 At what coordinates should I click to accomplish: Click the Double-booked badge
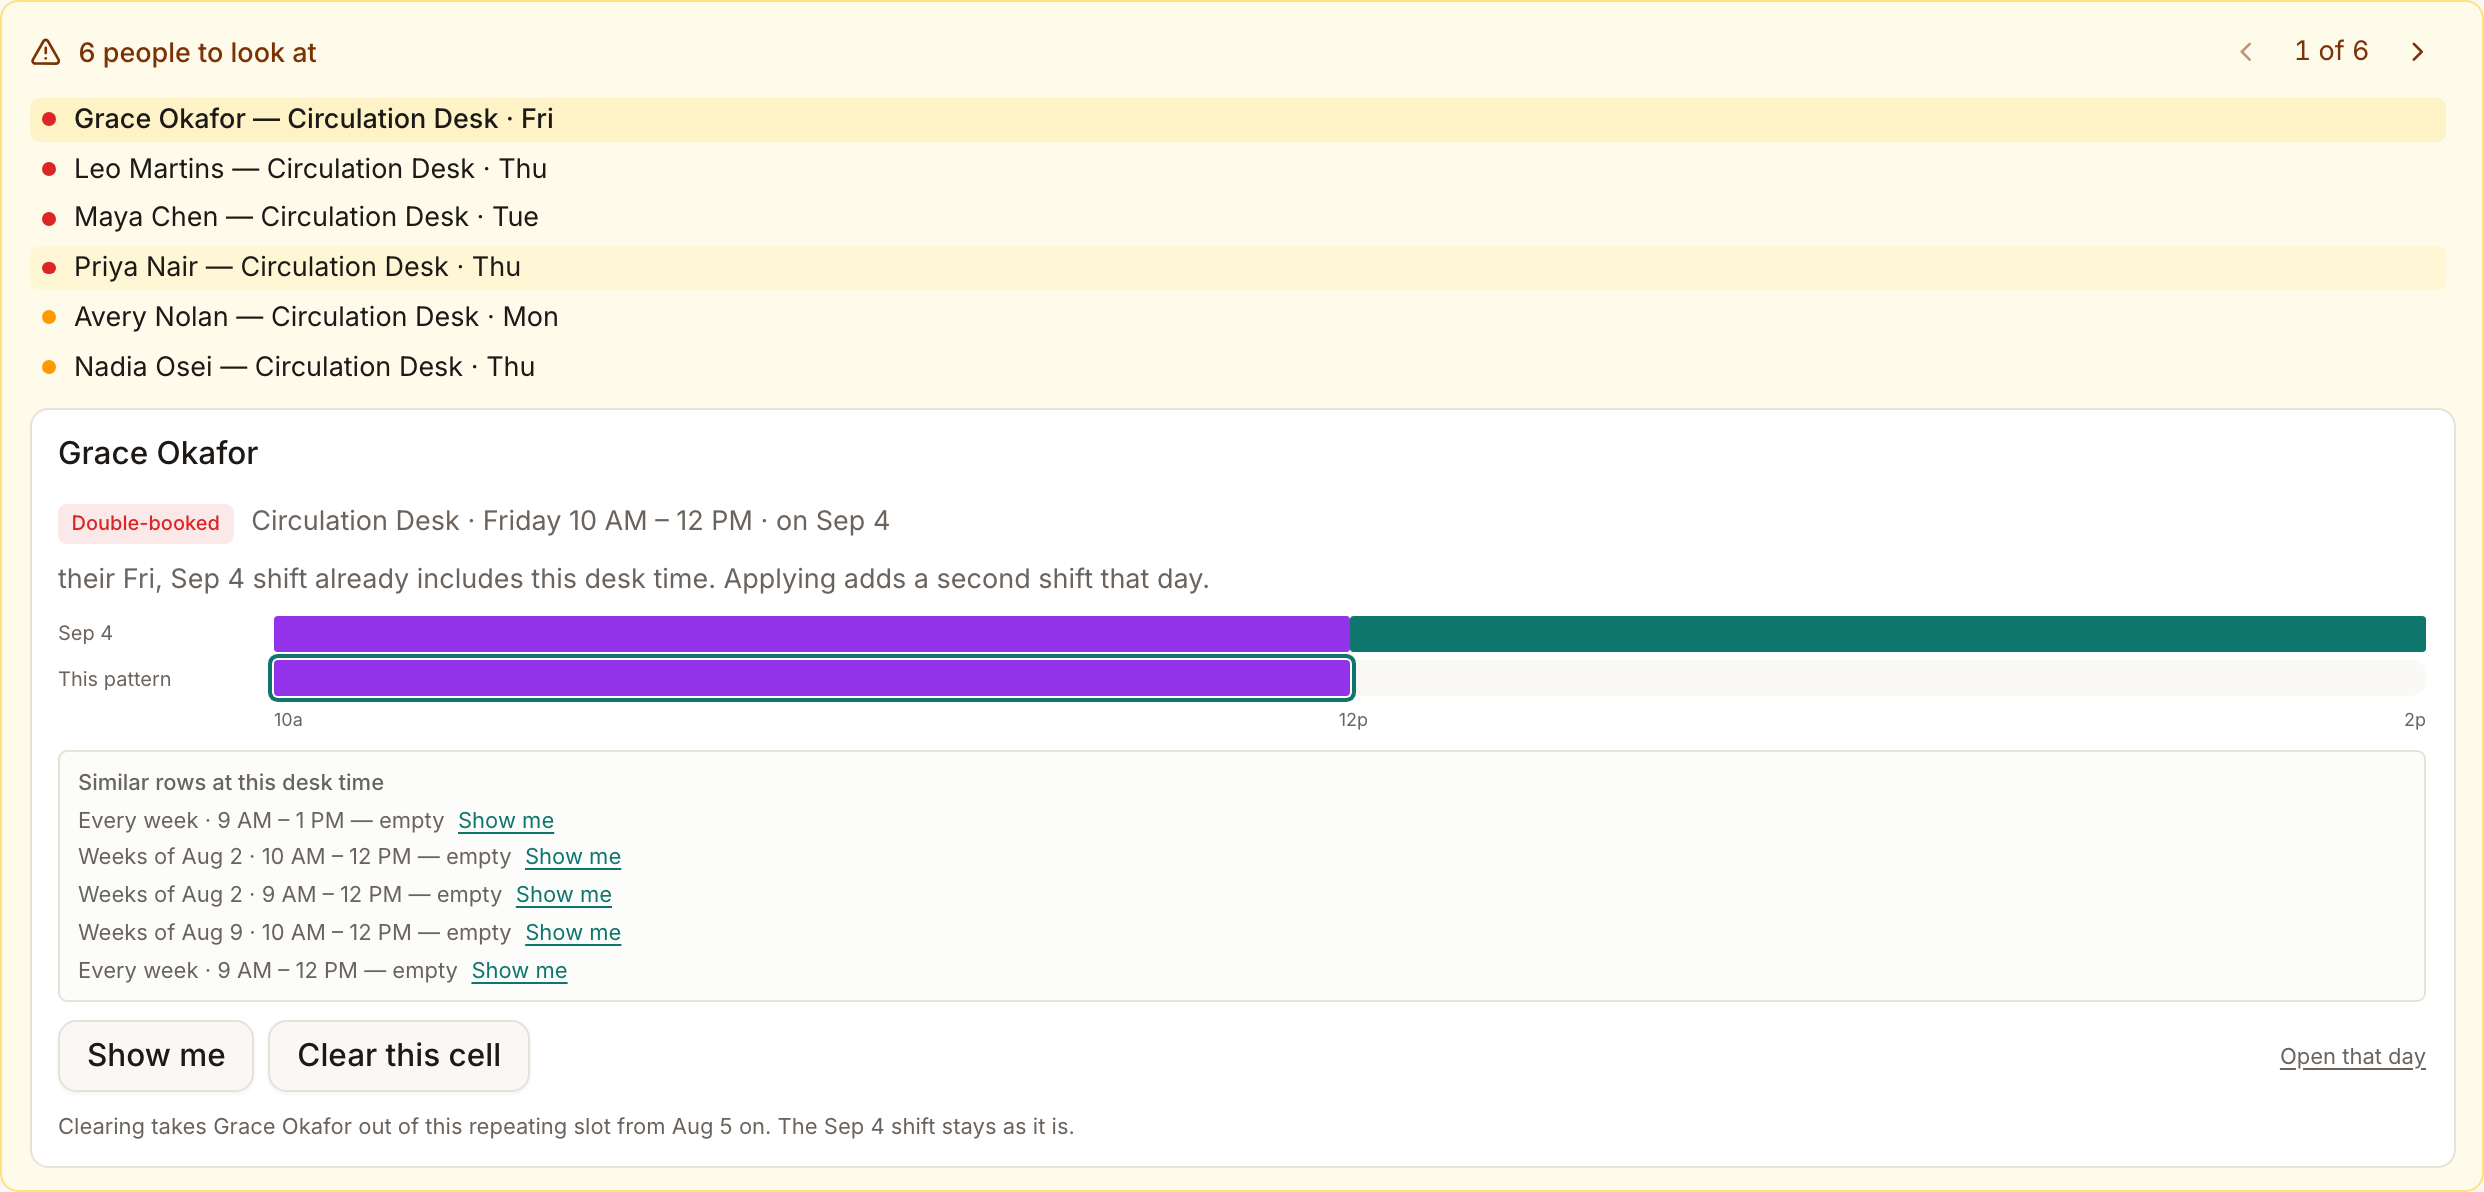146,523
